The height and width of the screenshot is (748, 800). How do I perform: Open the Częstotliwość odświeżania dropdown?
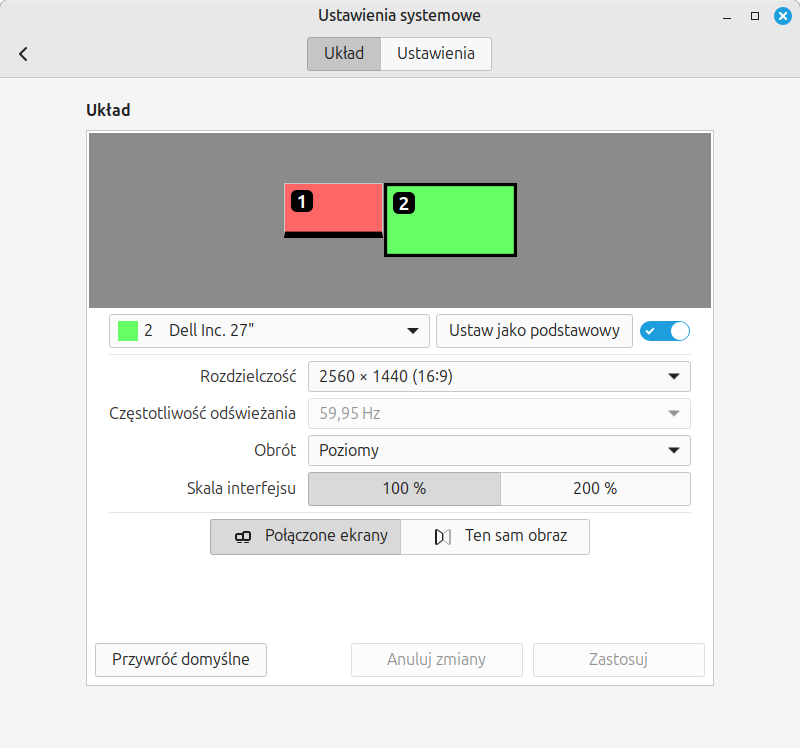pos(499,413)
